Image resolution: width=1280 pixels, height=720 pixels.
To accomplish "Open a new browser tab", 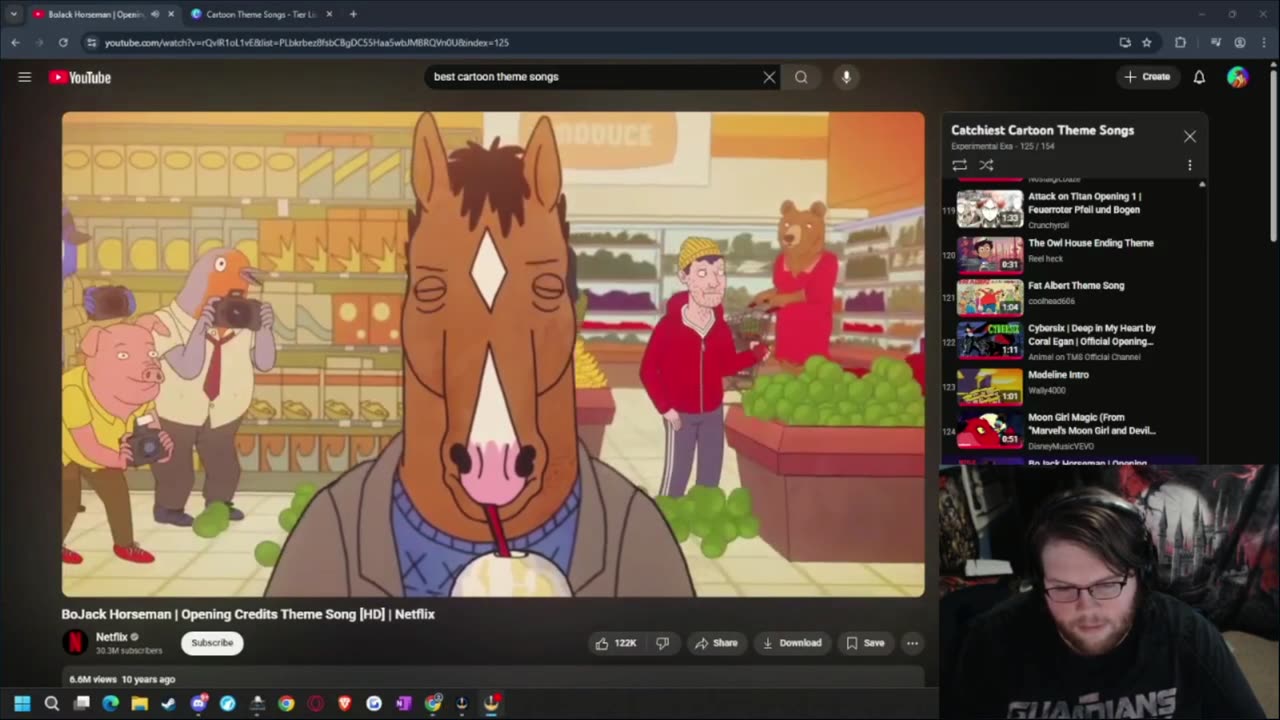I will click(x=353, y=14).
